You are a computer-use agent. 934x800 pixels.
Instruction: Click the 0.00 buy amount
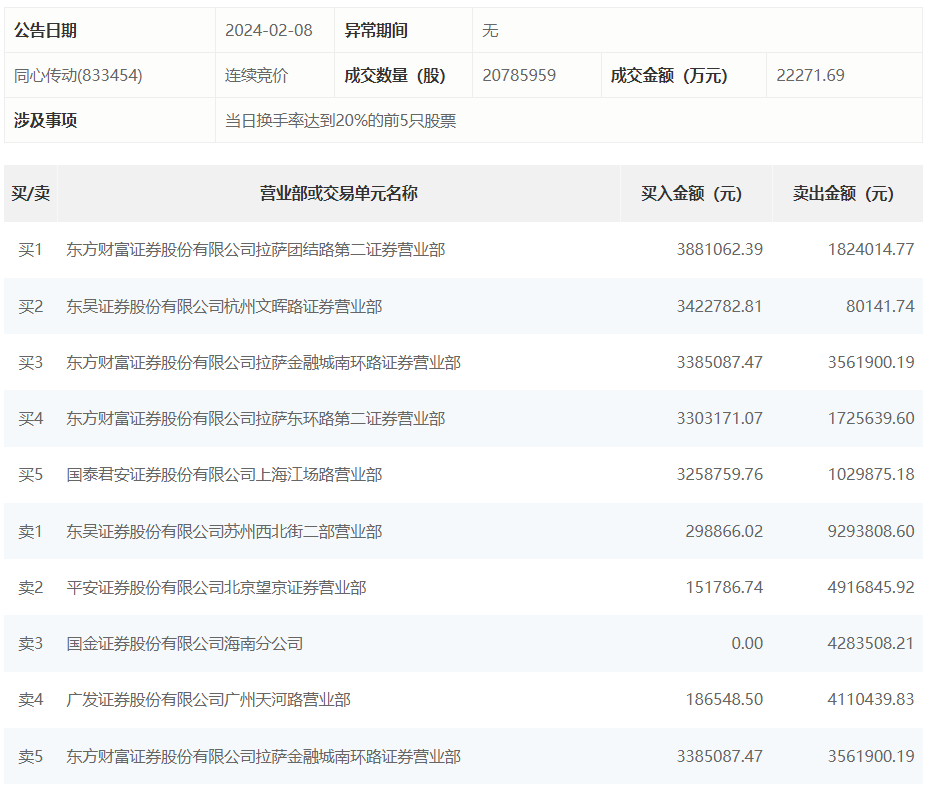(x=747, y=644)
